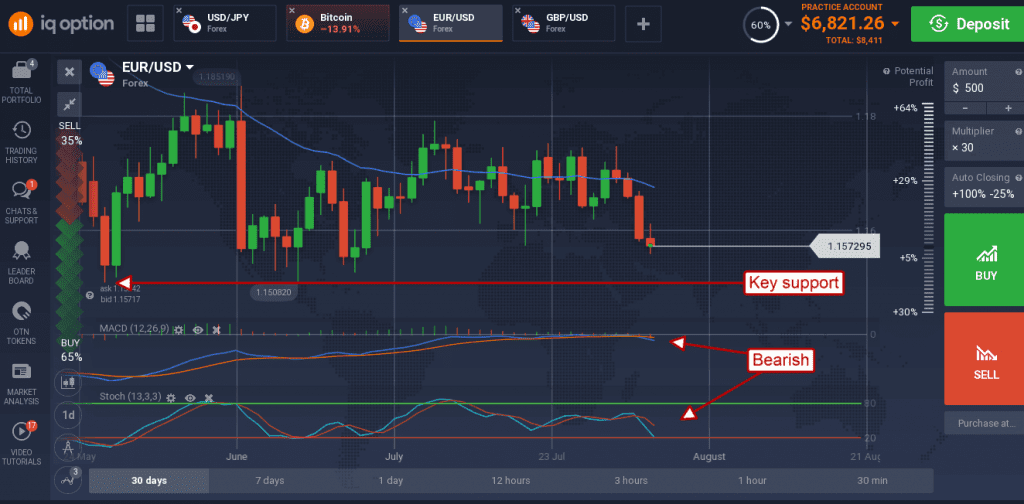The height and width of the screenshot is (504, 1024).
Task: Expand the EUR/USD asset dropdown
Action: pyautogui.click(x=190, y=67)
